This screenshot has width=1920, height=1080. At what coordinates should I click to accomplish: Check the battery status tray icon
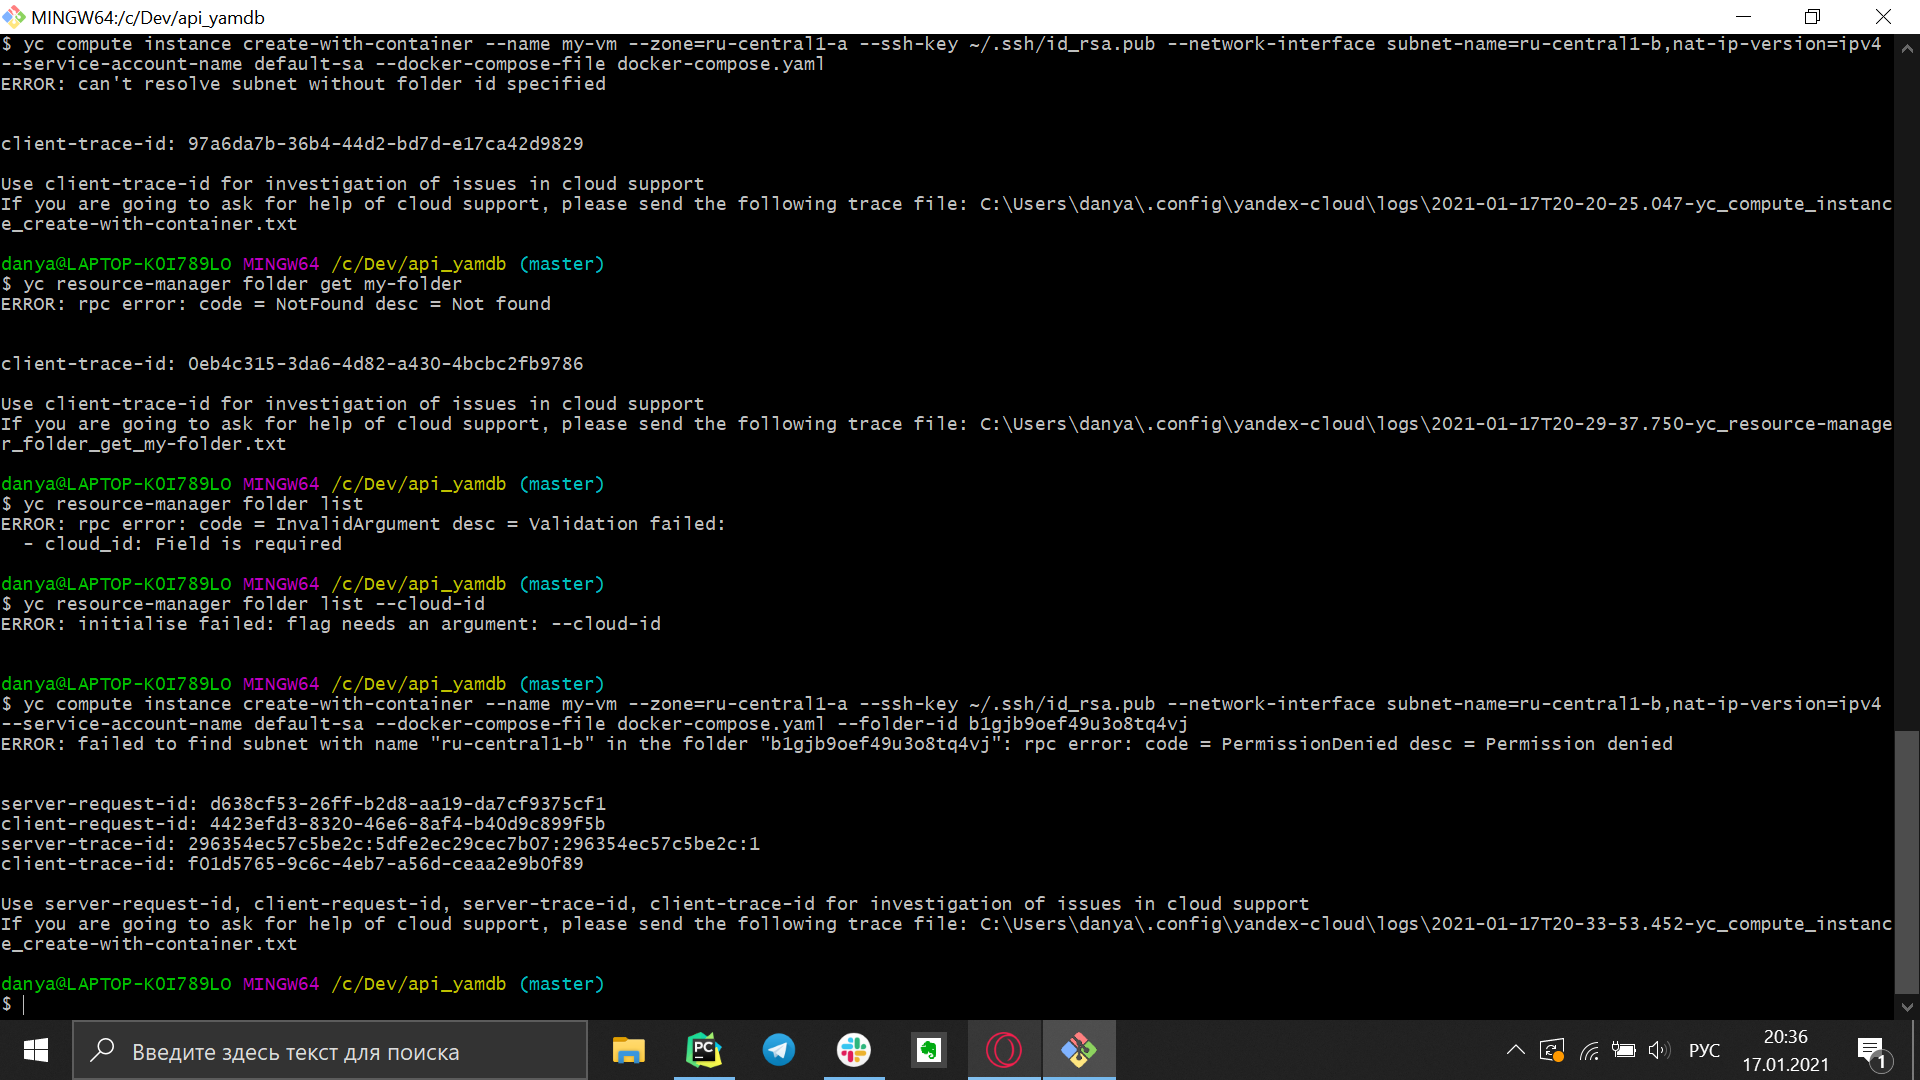click(1624, 1050)
